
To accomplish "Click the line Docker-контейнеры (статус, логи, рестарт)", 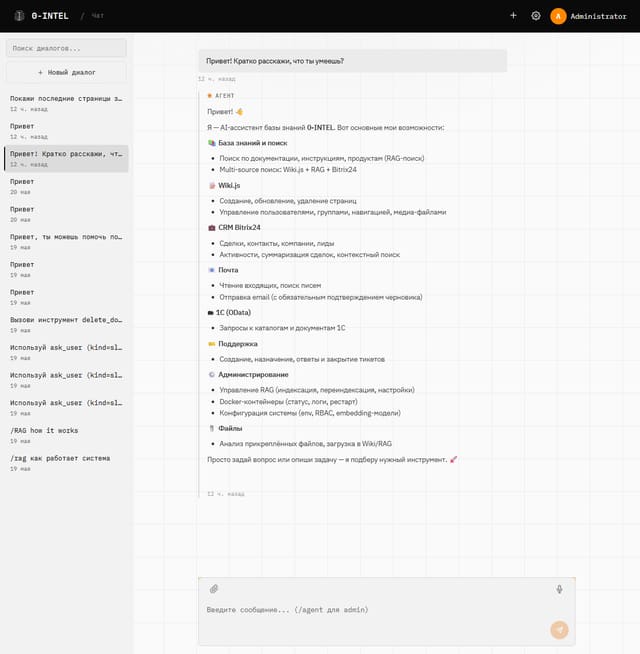I will (x=288, y=402).
